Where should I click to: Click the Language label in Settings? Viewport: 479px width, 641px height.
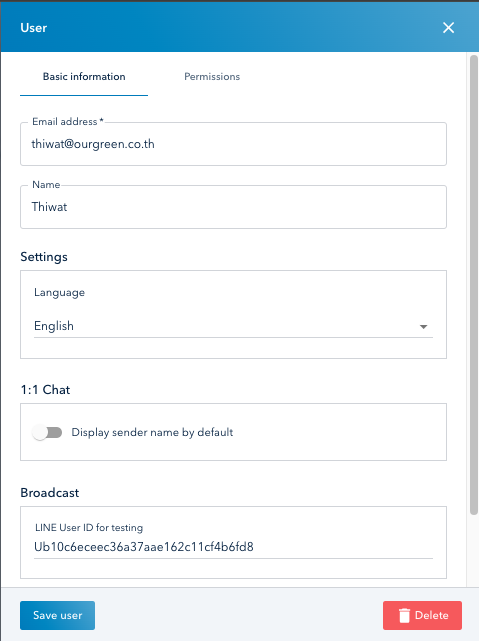tap(59, 293)
